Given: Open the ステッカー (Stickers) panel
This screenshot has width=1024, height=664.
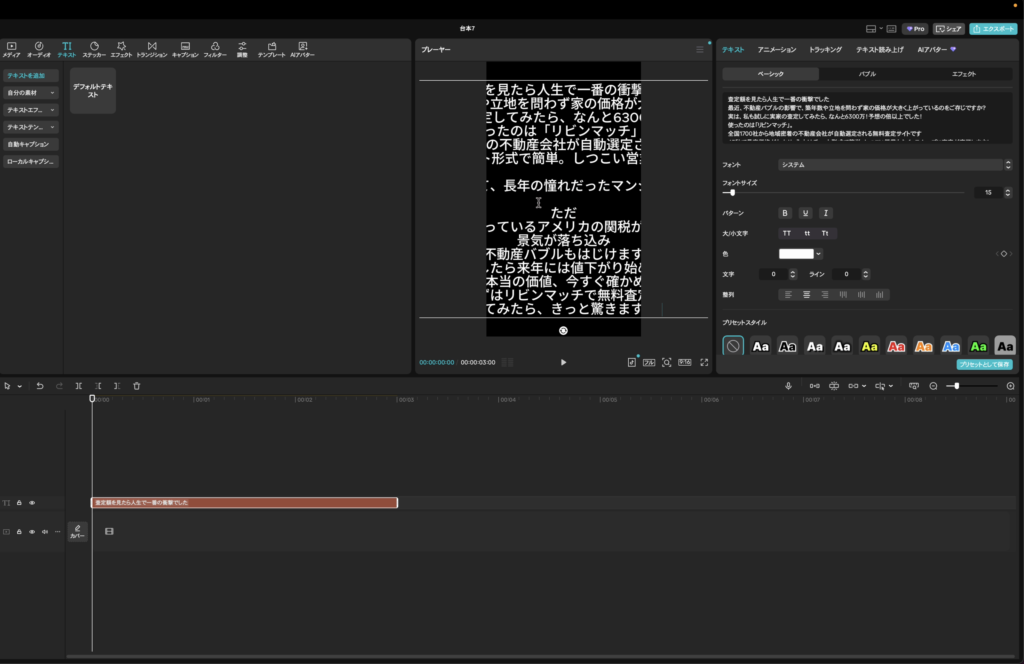Looking at the screenshot, I should pos(94,49).
